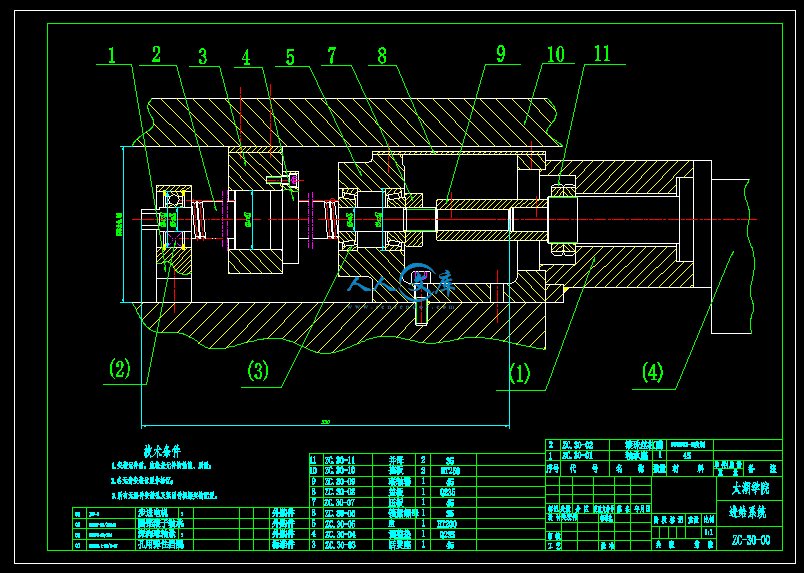The image size is (804, 573).
Task: Click part callout number 4 above the assembly
Action: pos(247,58)
